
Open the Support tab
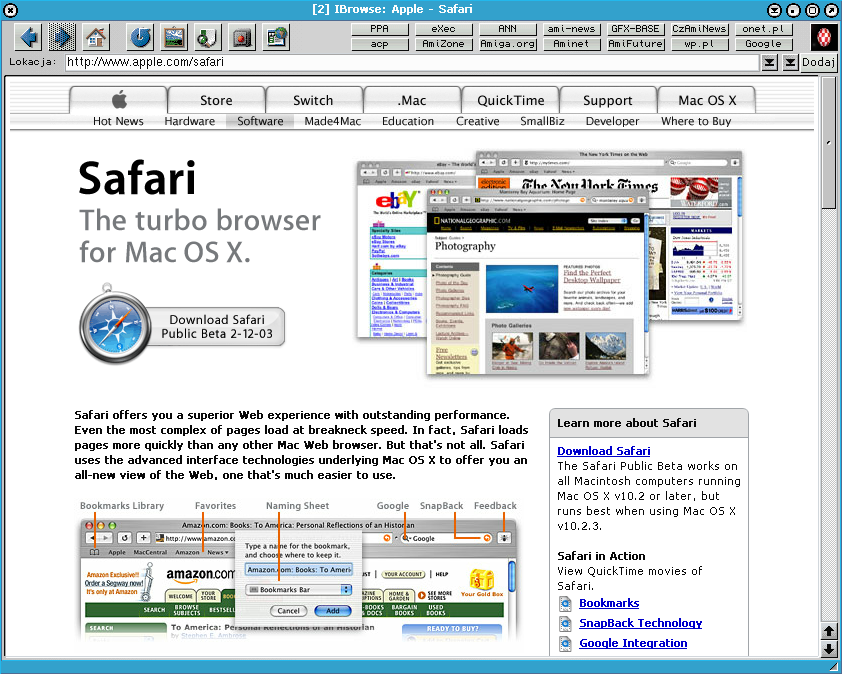(x=608, y=100)
